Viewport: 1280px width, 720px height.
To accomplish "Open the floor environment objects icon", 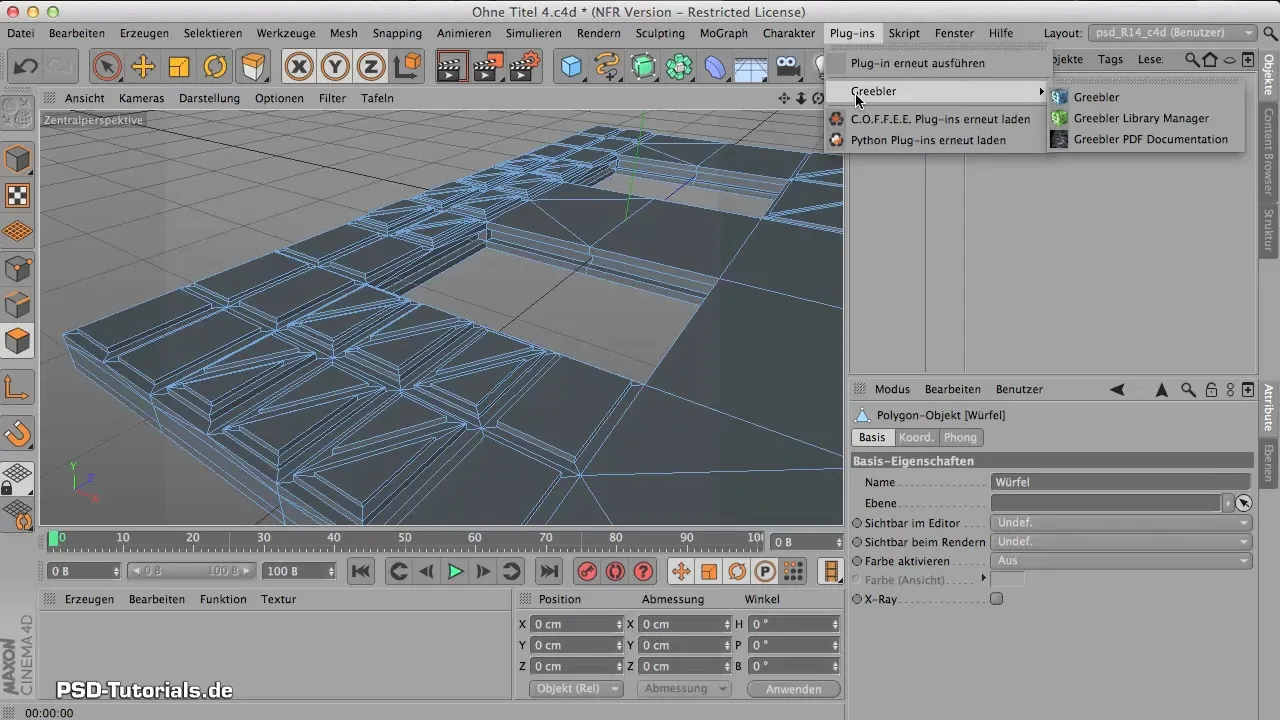I will (x=751, y=67).
